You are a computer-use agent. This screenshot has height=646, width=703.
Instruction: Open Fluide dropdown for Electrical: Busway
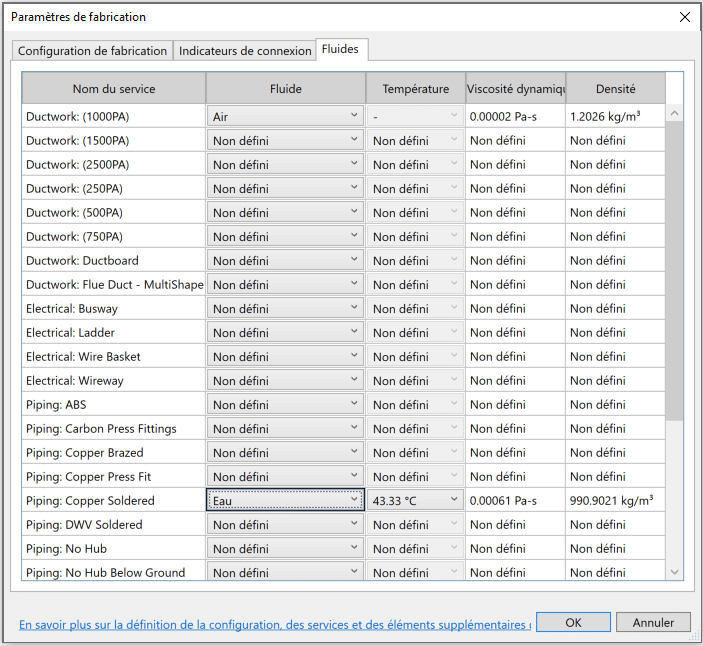tap(285, 309)
